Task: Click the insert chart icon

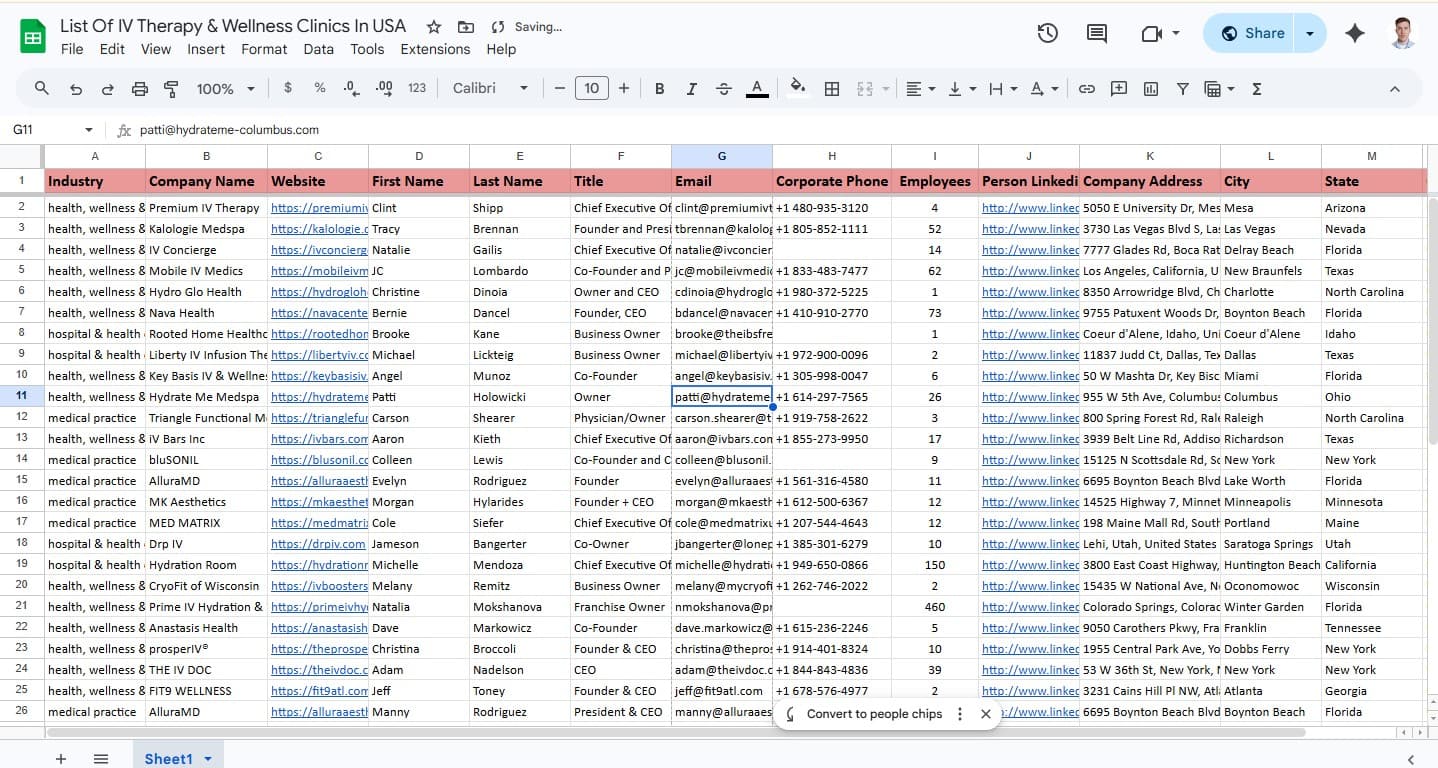Action: point(1151,89)
